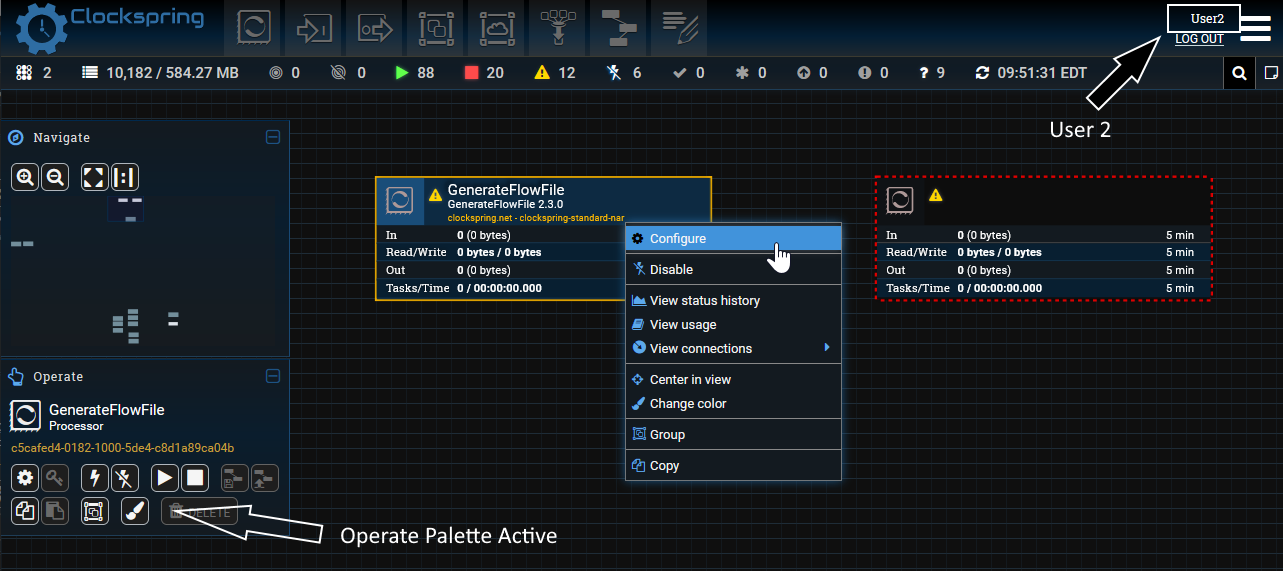The width and height of the screenshot is (1283, 571).
Task: Select View status history menu item
Action: (733, 300)
